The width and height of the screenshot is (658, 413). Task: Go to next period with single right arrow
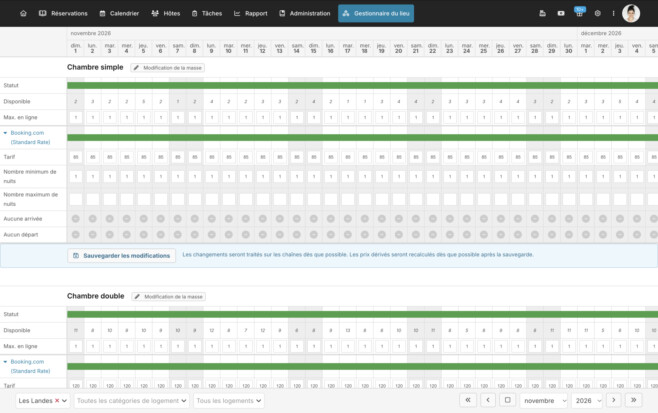614,400
